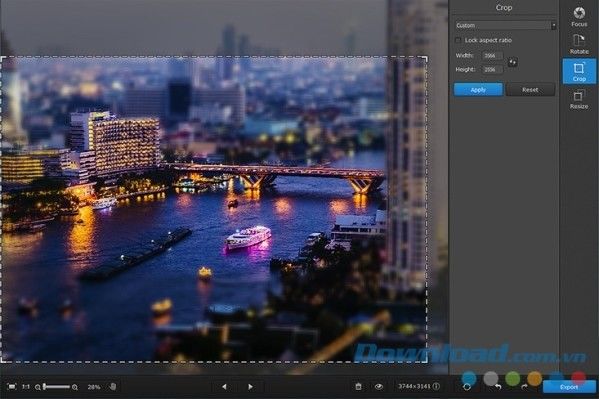This screenshot has height=399, width=599.
Task: Click the fit-to-screen icon
Action: 12,387
